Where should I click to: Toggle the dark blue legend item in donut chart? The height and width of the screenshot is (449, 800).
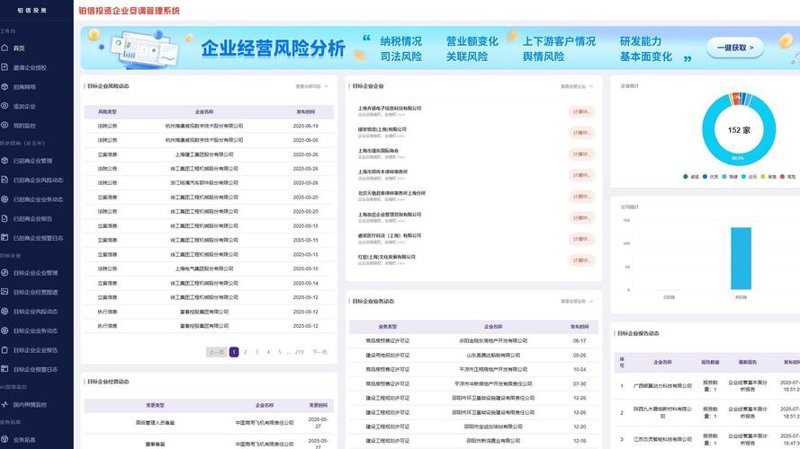[710, 177]
